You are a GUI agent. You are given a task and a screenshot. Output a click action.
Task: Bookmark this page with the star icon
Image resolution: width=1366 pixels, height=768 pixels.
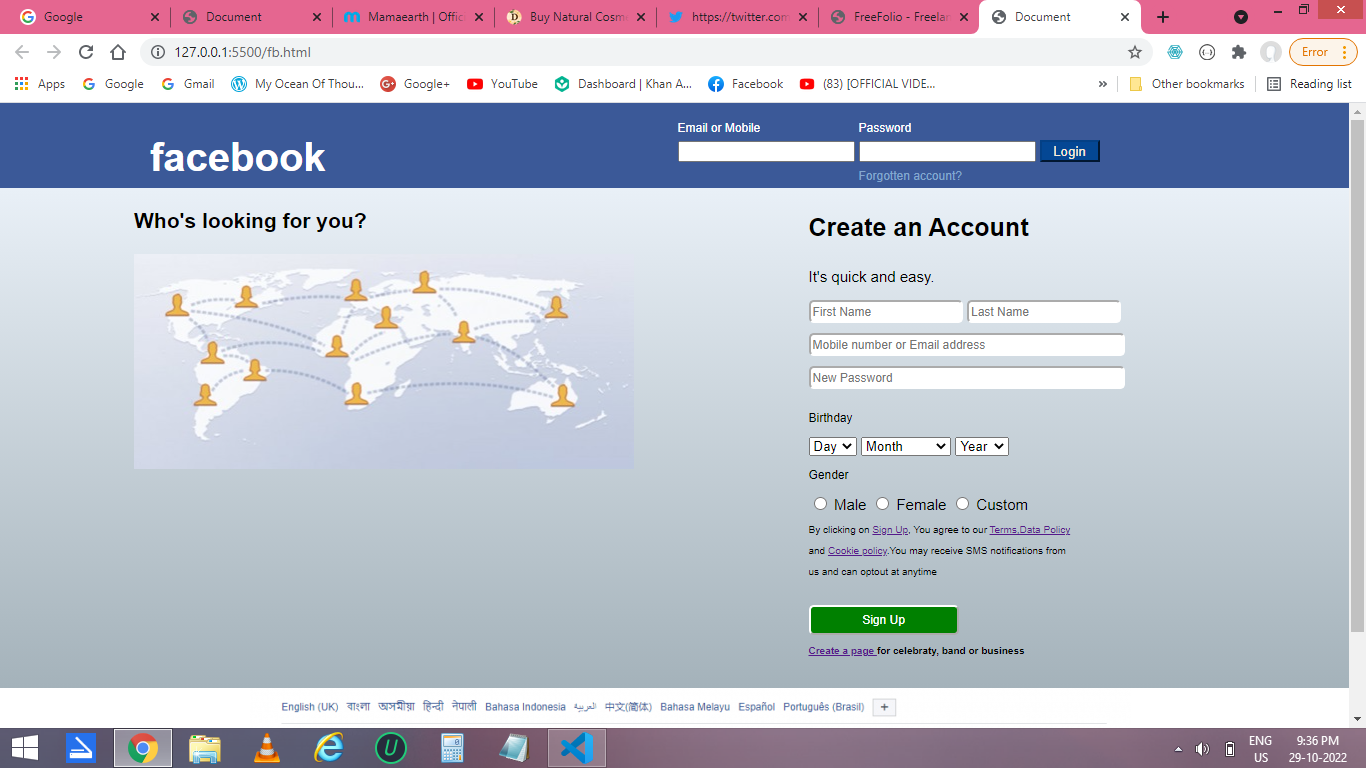(x=1135, y=52)
